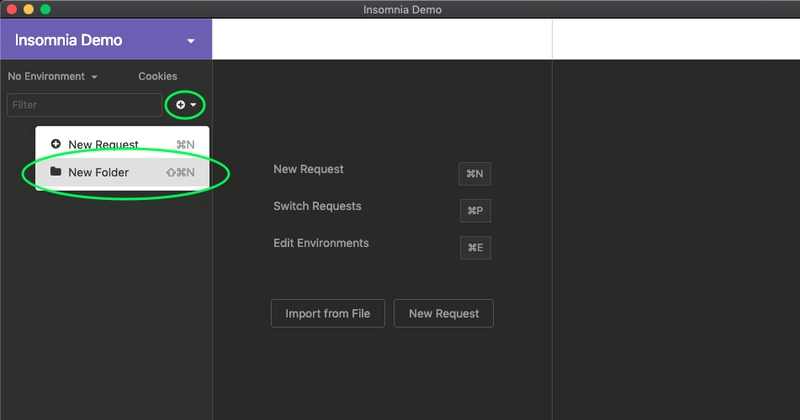The image size is (800, 420).
Task: Click the folder icon beside New Folder
Action: (x=56, y=171)
